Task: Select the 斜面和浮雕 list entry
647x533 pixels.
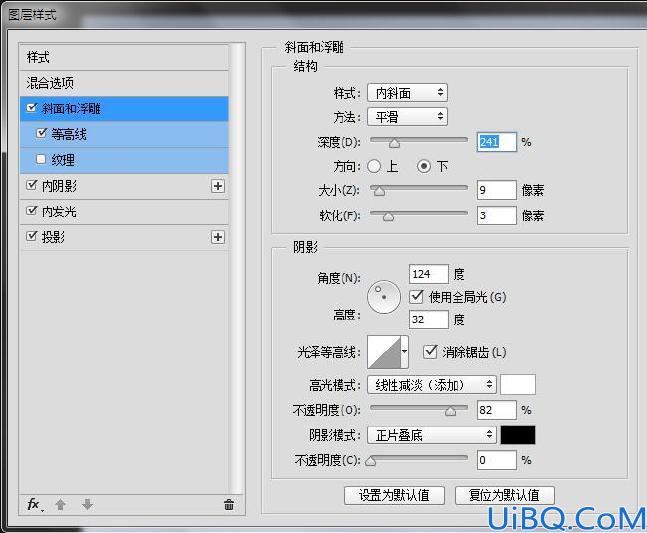Action: (124, 108)
